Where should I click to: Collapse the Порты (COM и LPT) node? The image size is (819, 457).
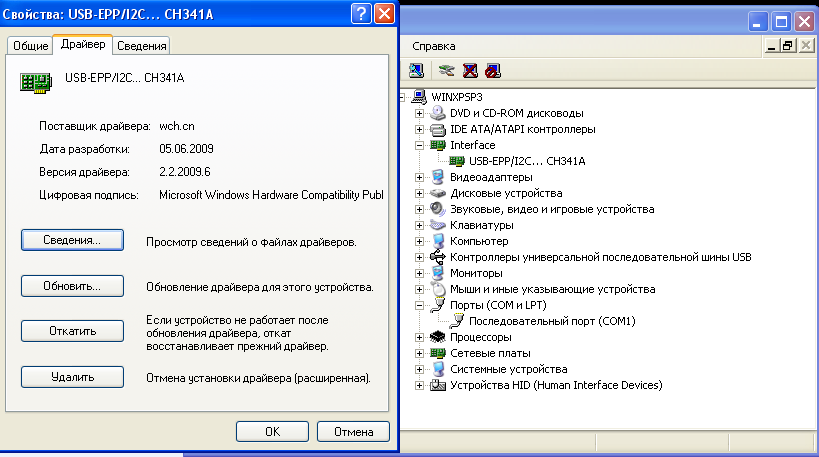[420, 305]
